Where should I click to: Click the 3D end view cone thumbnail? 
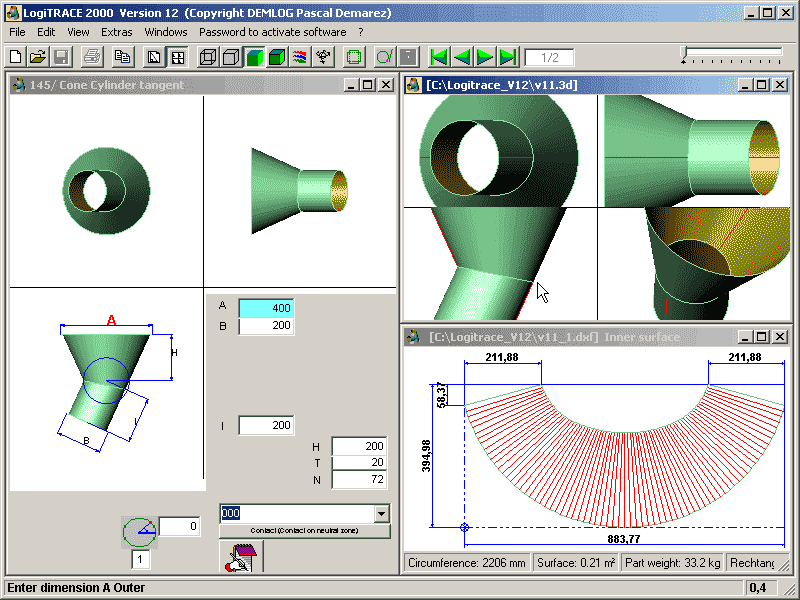(106, 191)
